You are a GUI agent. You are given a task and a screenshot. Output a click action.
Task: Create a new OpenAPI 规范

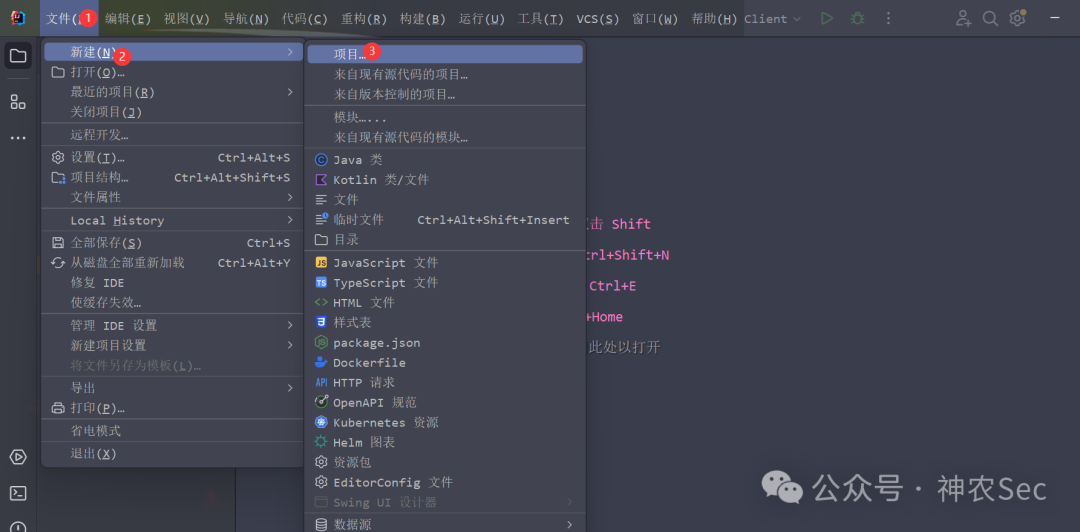click(445, 402)
